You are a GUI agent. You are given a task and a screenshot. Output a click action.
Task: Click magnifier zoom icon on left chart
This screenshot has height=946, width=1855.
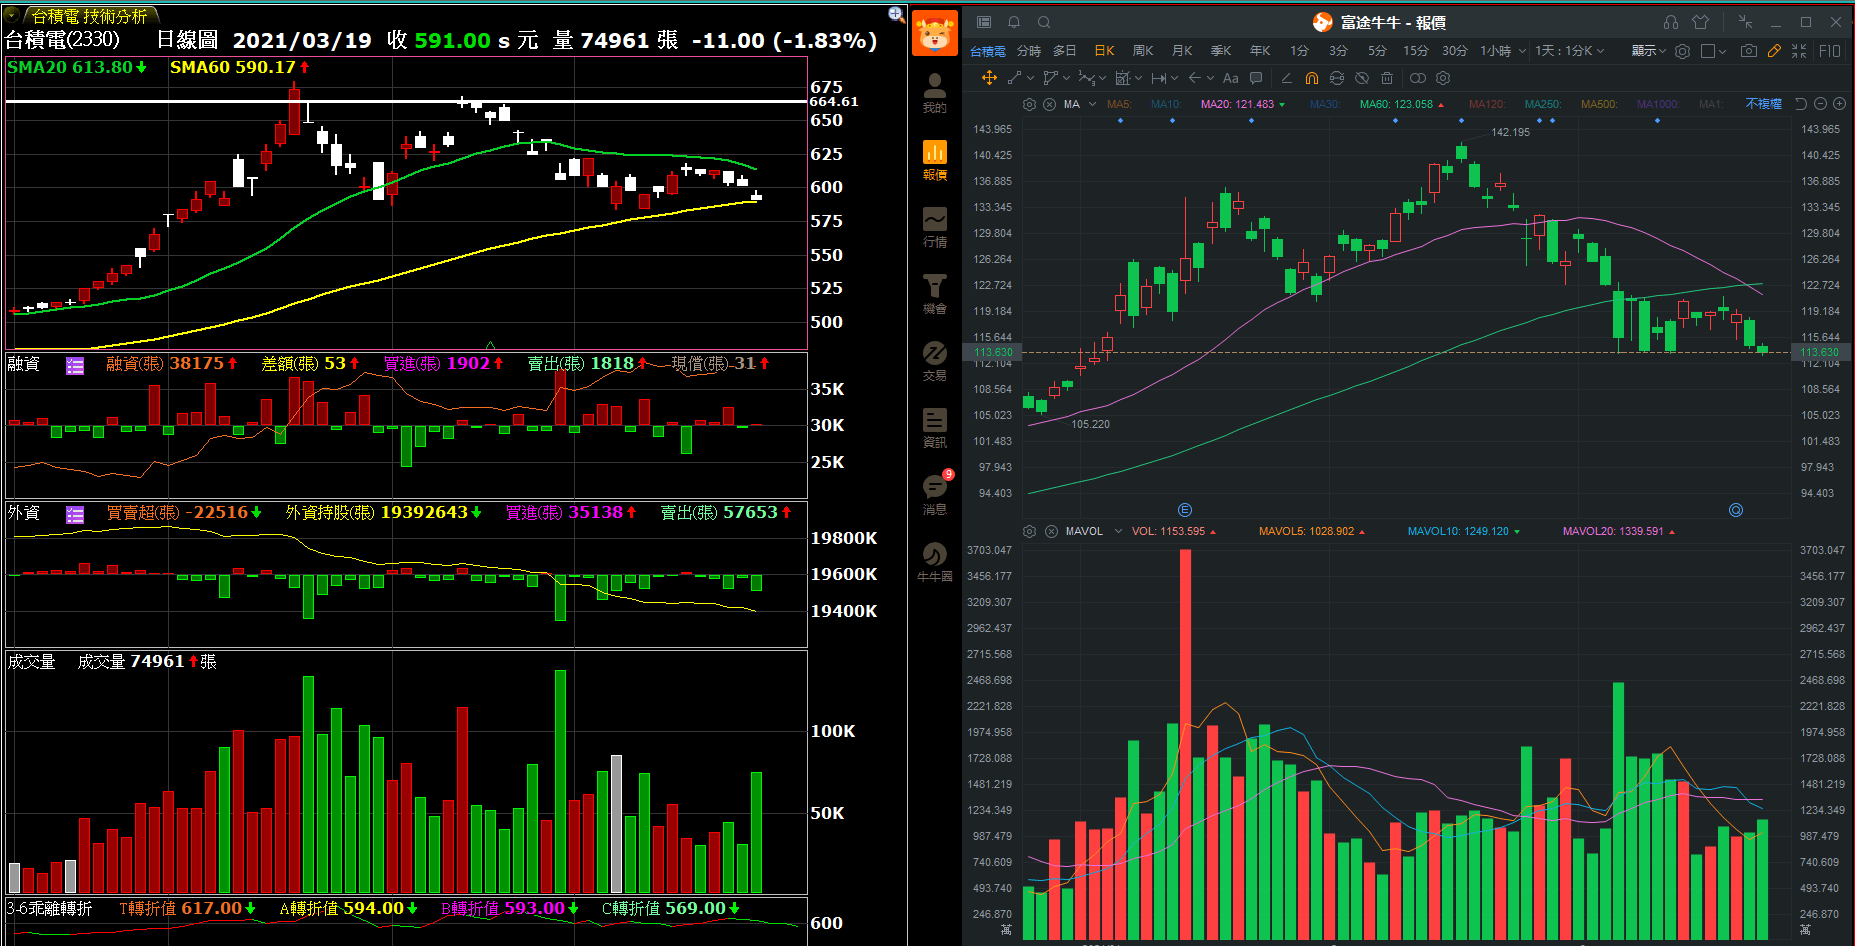896,14
